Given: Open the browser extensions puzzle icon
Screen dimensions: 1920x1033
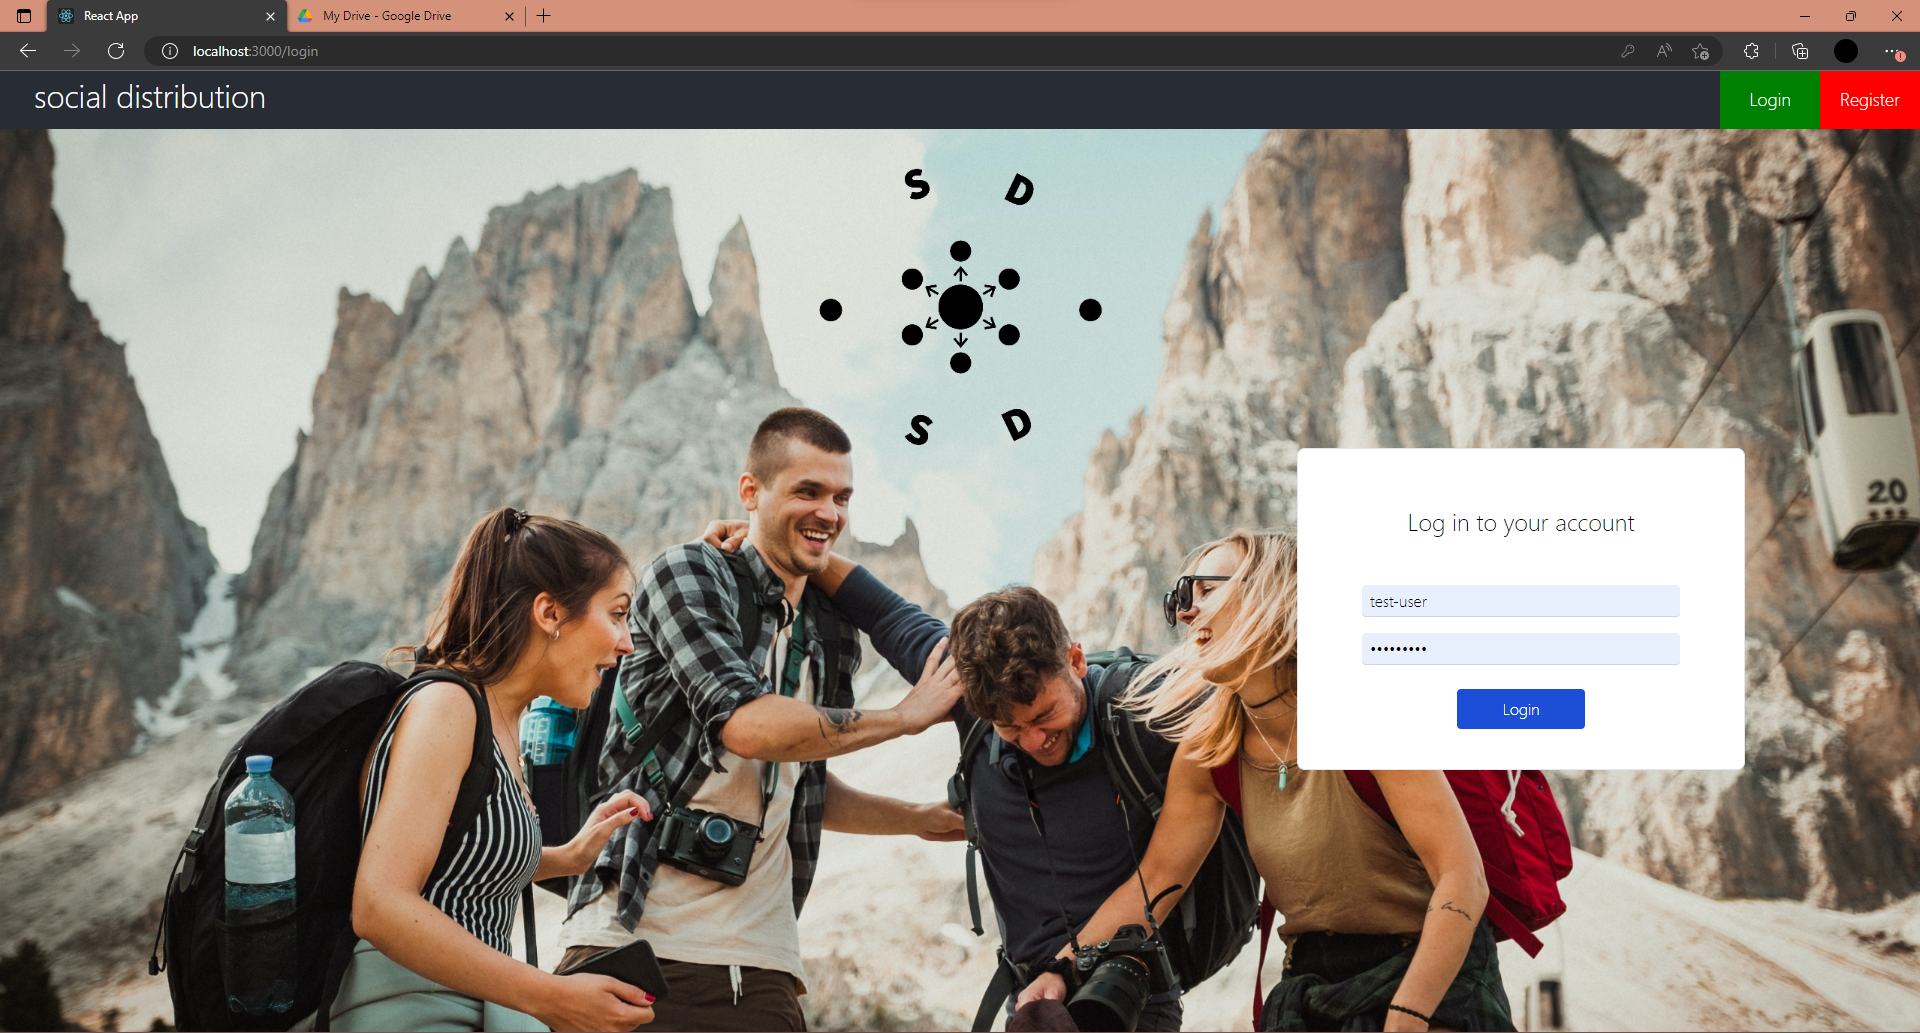Looking at the screenshot, I should pos(1751,51).
